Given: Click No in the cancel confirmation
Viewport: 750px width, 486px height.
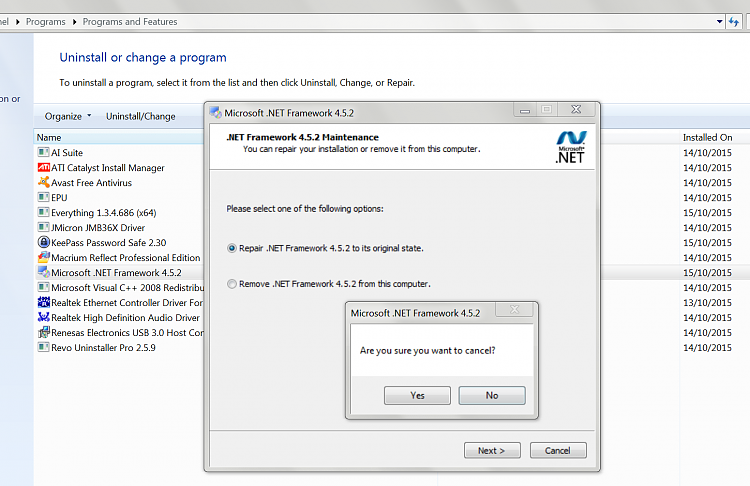Looking at the screenshot, I should coord(492,396).
